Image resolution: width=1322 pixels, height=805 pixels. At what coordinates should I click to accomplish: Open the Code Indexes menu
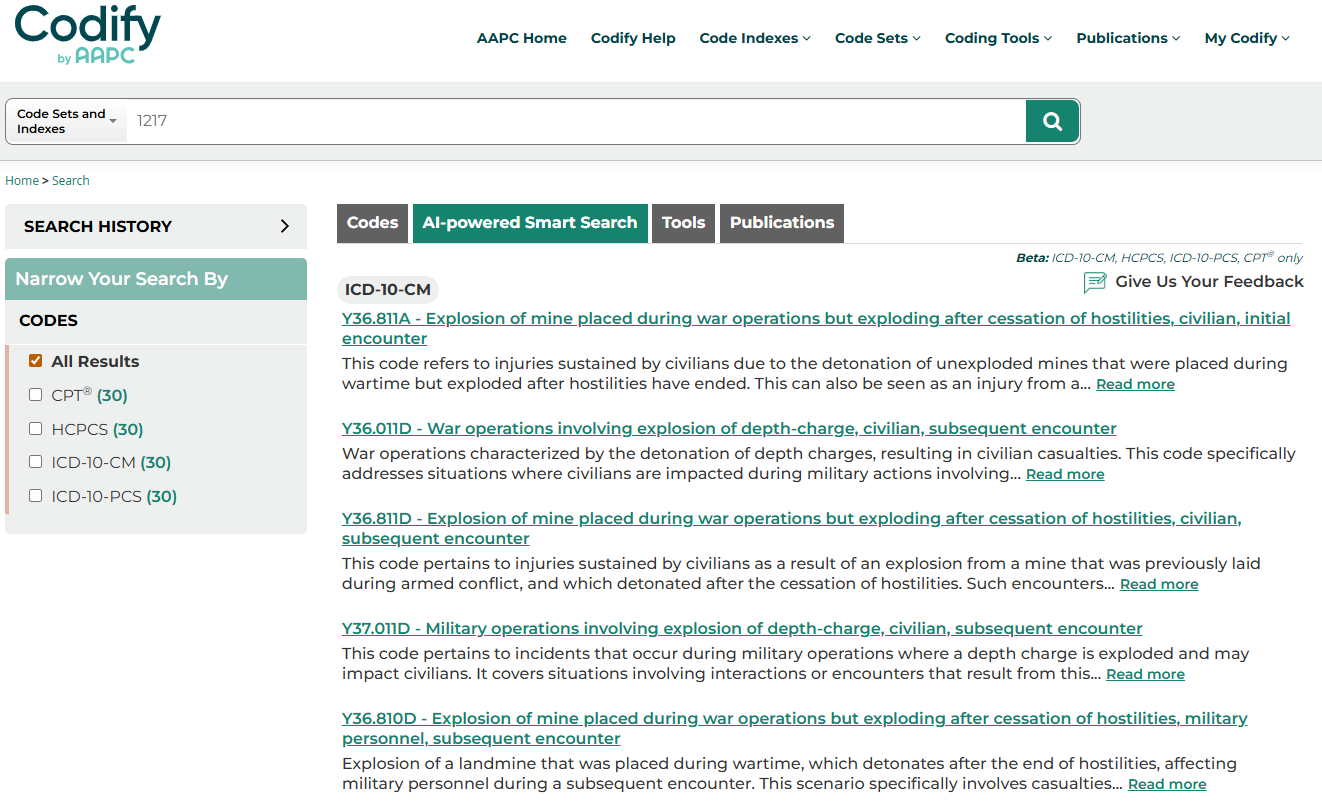click(754, 38)
